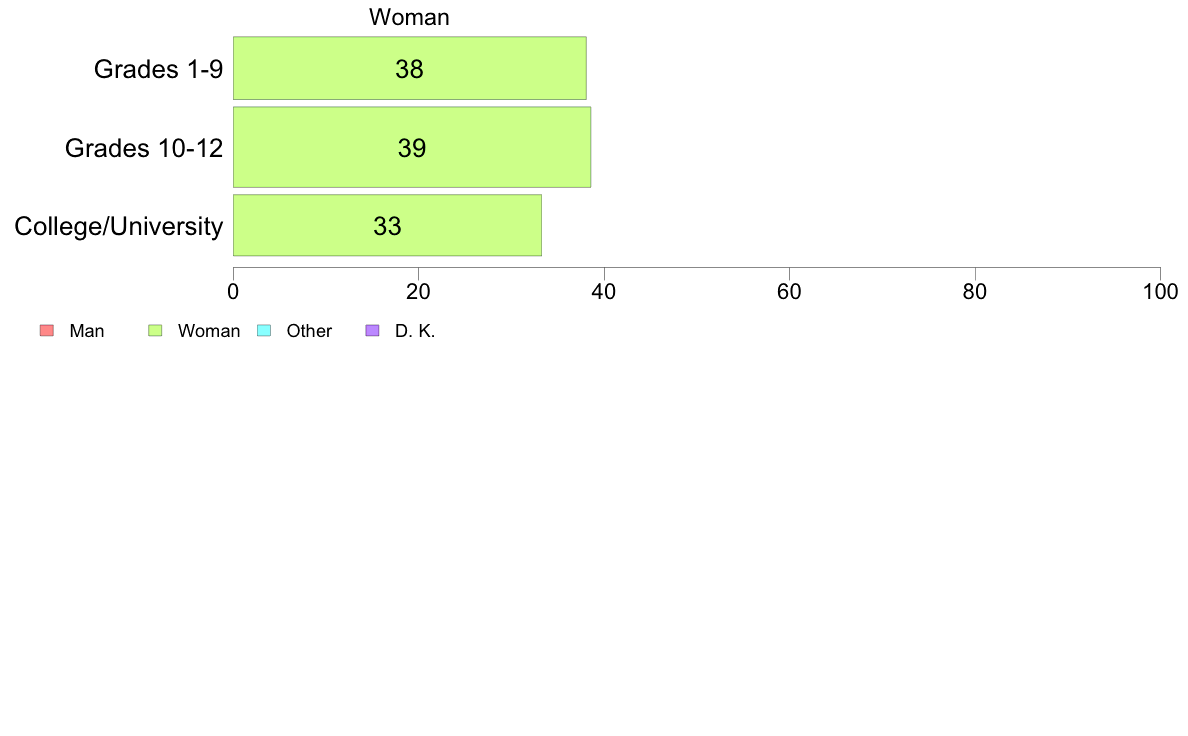1188x736 pixels.
Task: Click the Grades 10-12 axis label
Action: 144,148
